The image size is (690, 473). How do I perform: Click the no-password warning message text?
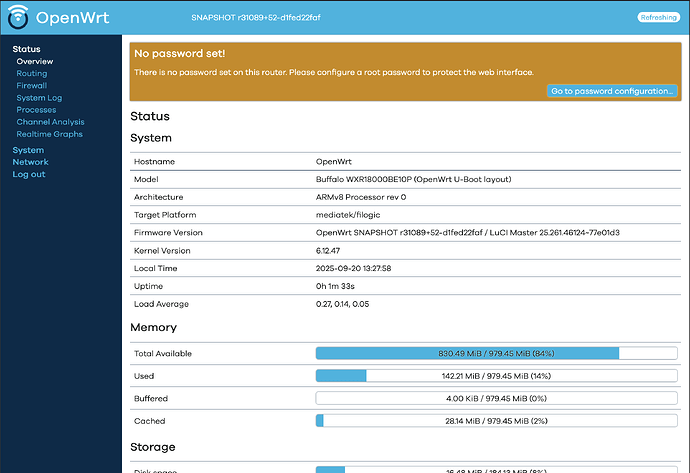pyautogui.click(x=334, y=72)
